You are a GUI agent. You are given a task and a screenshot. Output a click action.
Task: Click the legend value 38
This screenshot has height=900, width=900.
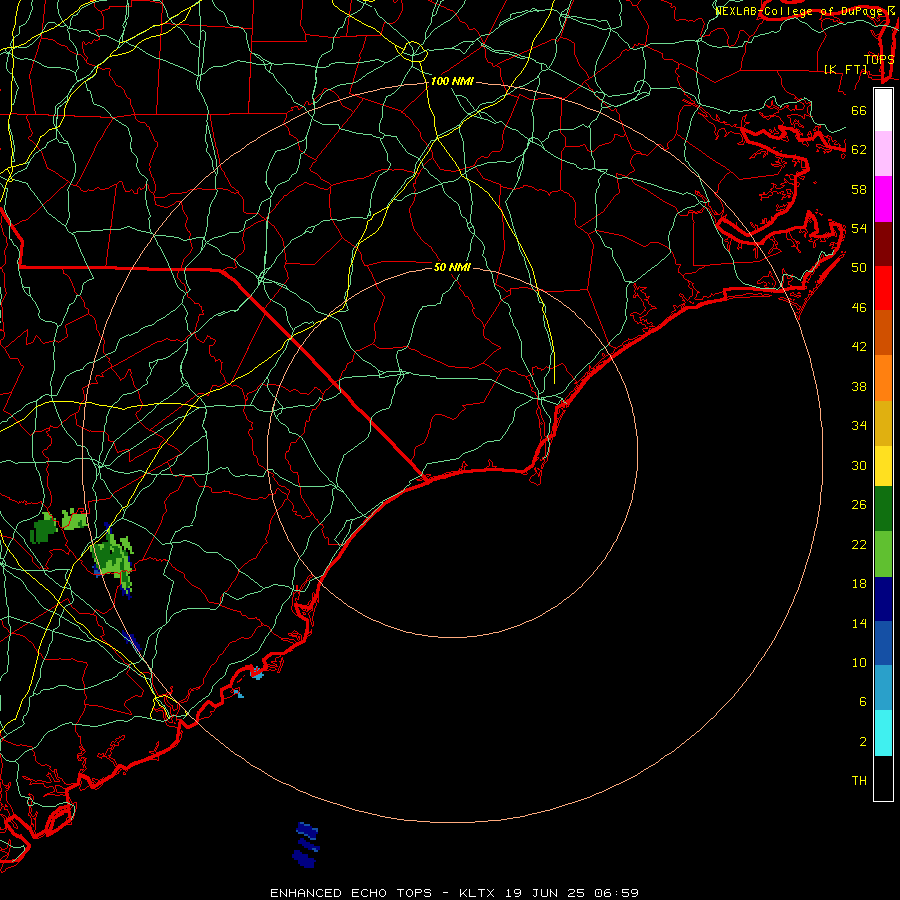[859, 387]
